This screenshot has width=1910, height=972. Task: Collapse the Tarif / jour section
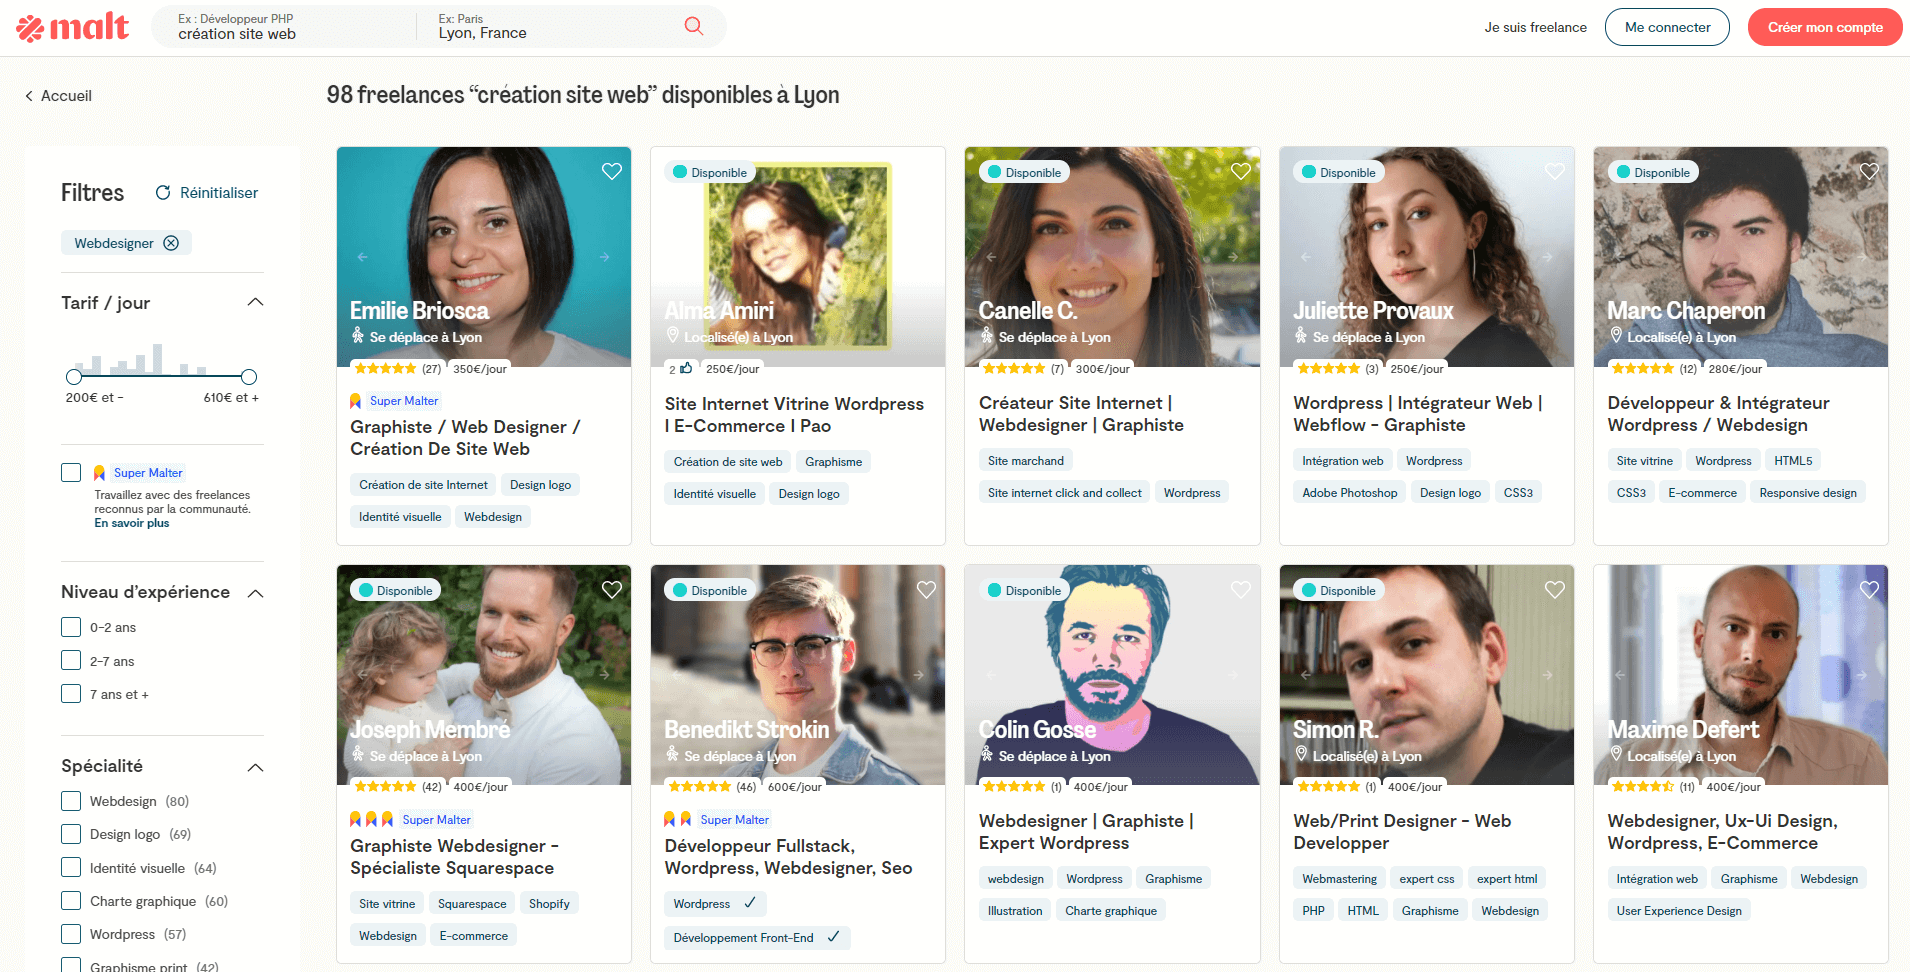[x=255, y=302]
